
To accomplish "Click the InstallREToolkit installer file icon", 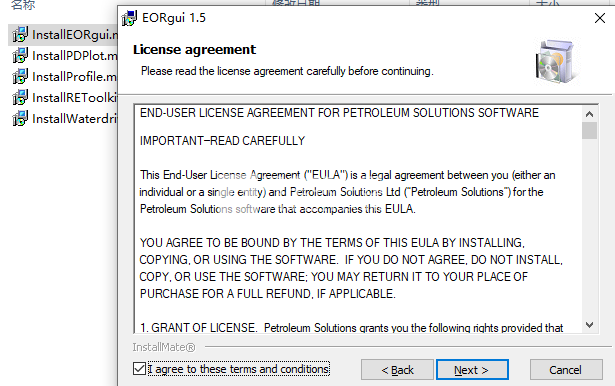I will (20, 97).
